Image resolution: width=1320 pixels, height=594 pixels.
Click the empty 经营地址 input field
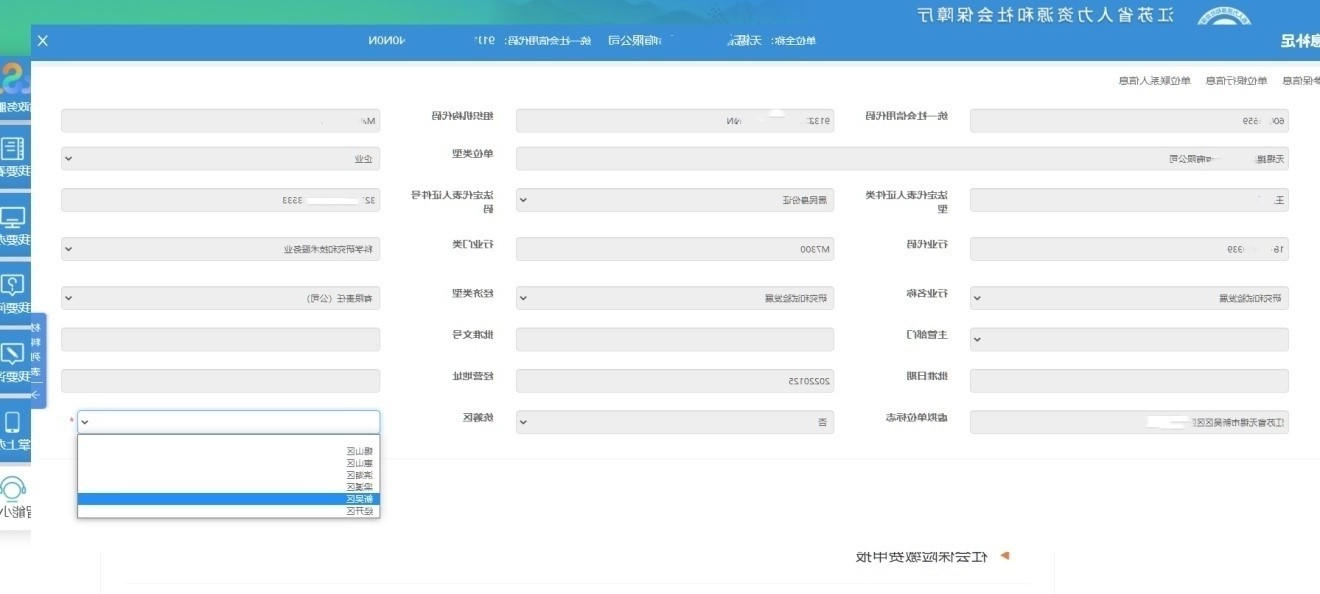[221, 381]
